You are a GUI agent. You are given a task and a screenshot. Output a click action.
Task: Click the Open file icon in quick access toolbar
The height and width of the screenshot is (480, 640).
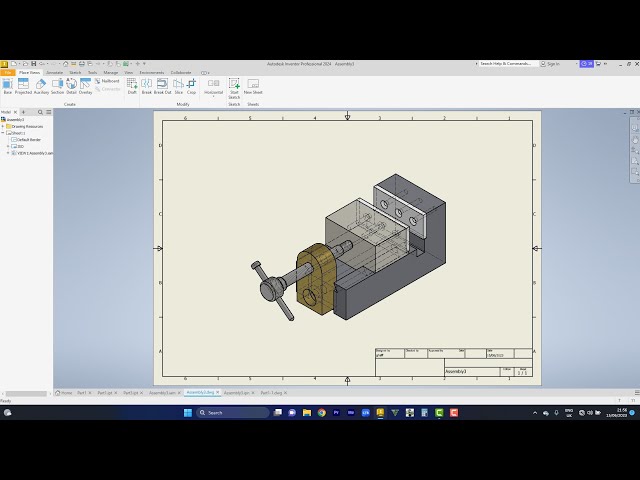click(x=25, y=64)
